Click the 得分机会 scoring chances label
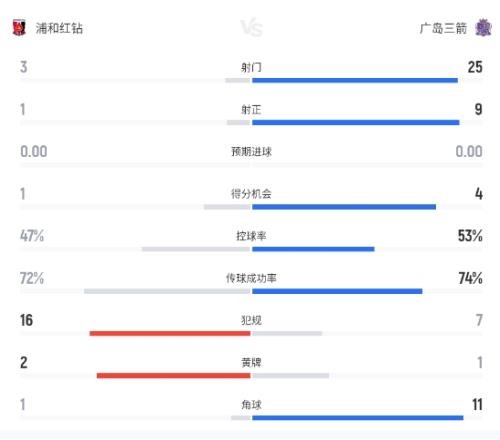 (251, 194)
